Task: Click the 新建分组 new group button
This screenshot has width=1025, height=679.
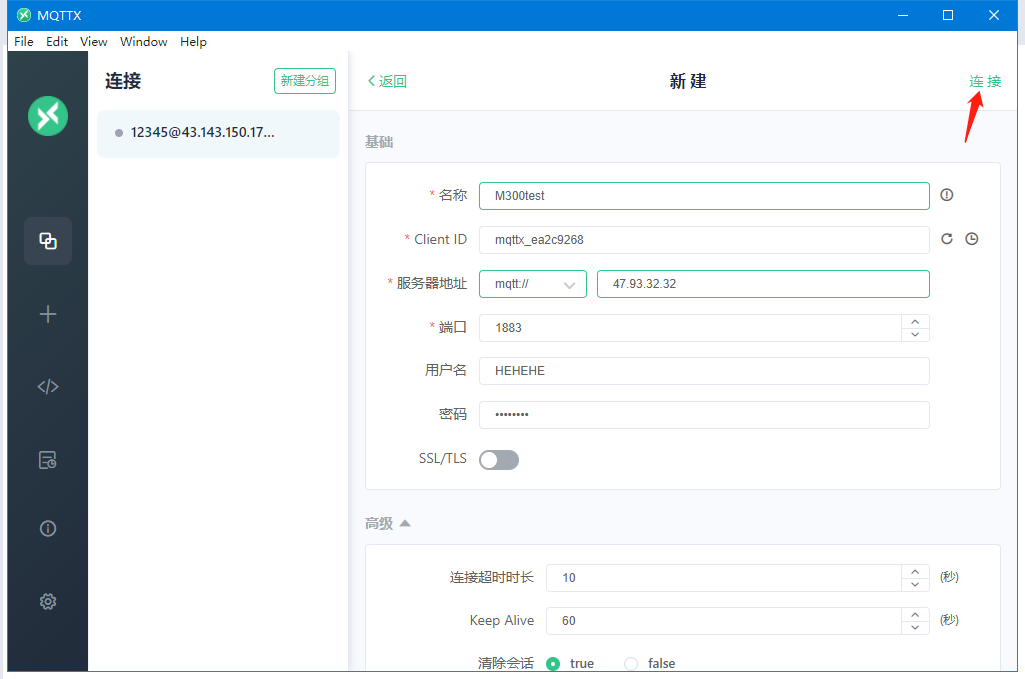Action: pos(305,81)
